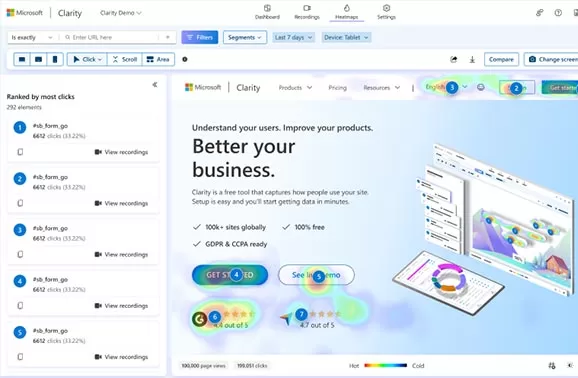Switch to the Scroll heatmap

[x=125, y=59]
